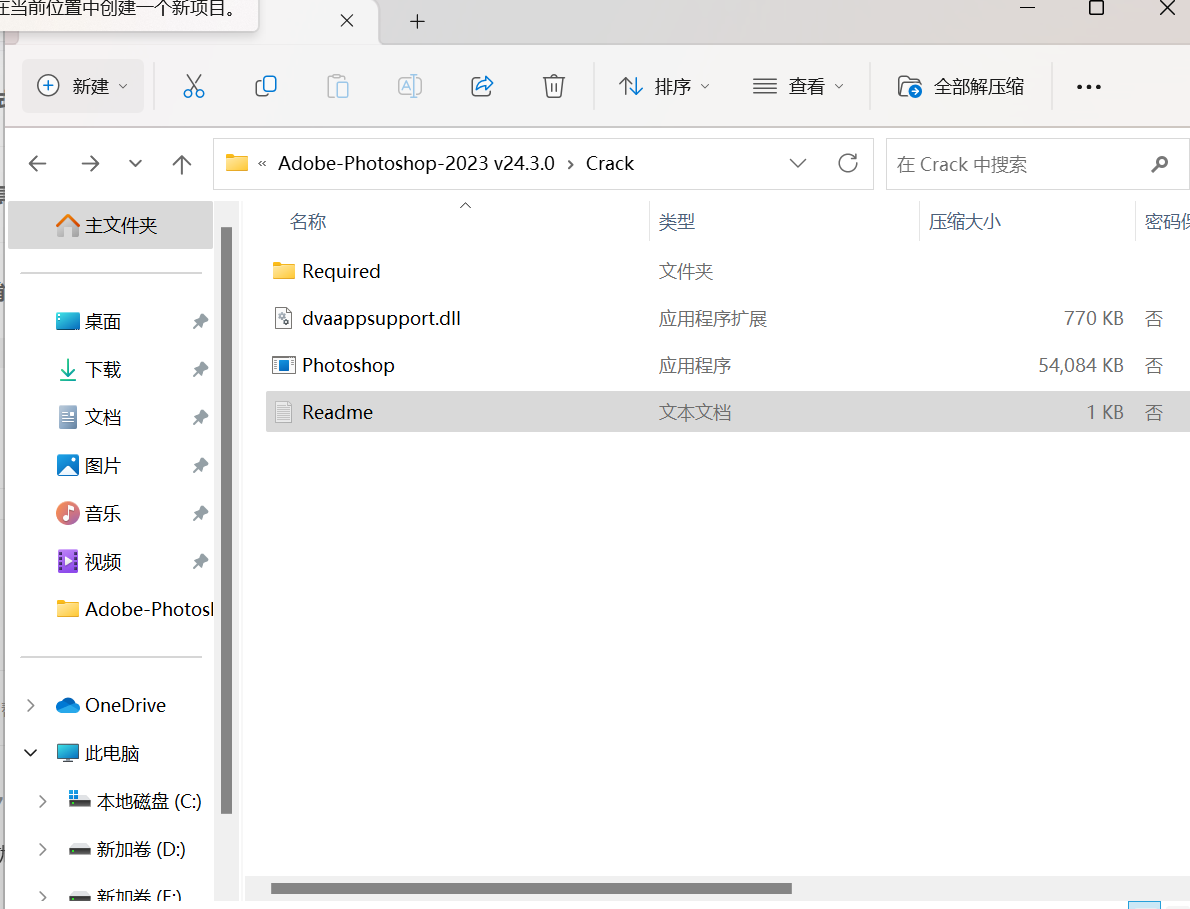Screen dimensions: 1190x909
Task: Collapse the 此电脑 tree node
Action: (x=30, y=753)
